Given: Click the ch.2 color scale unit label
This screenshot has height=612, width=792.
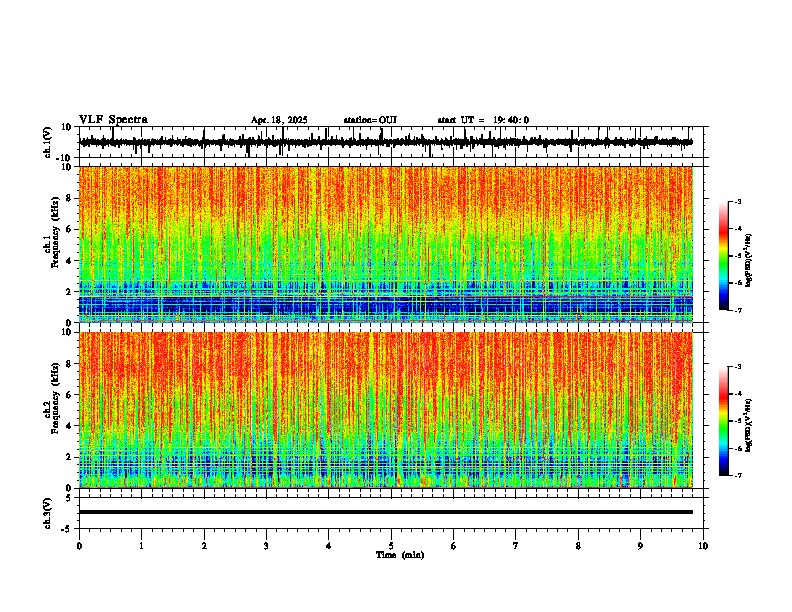Looking at the screenshot, I should pos(748,425).
